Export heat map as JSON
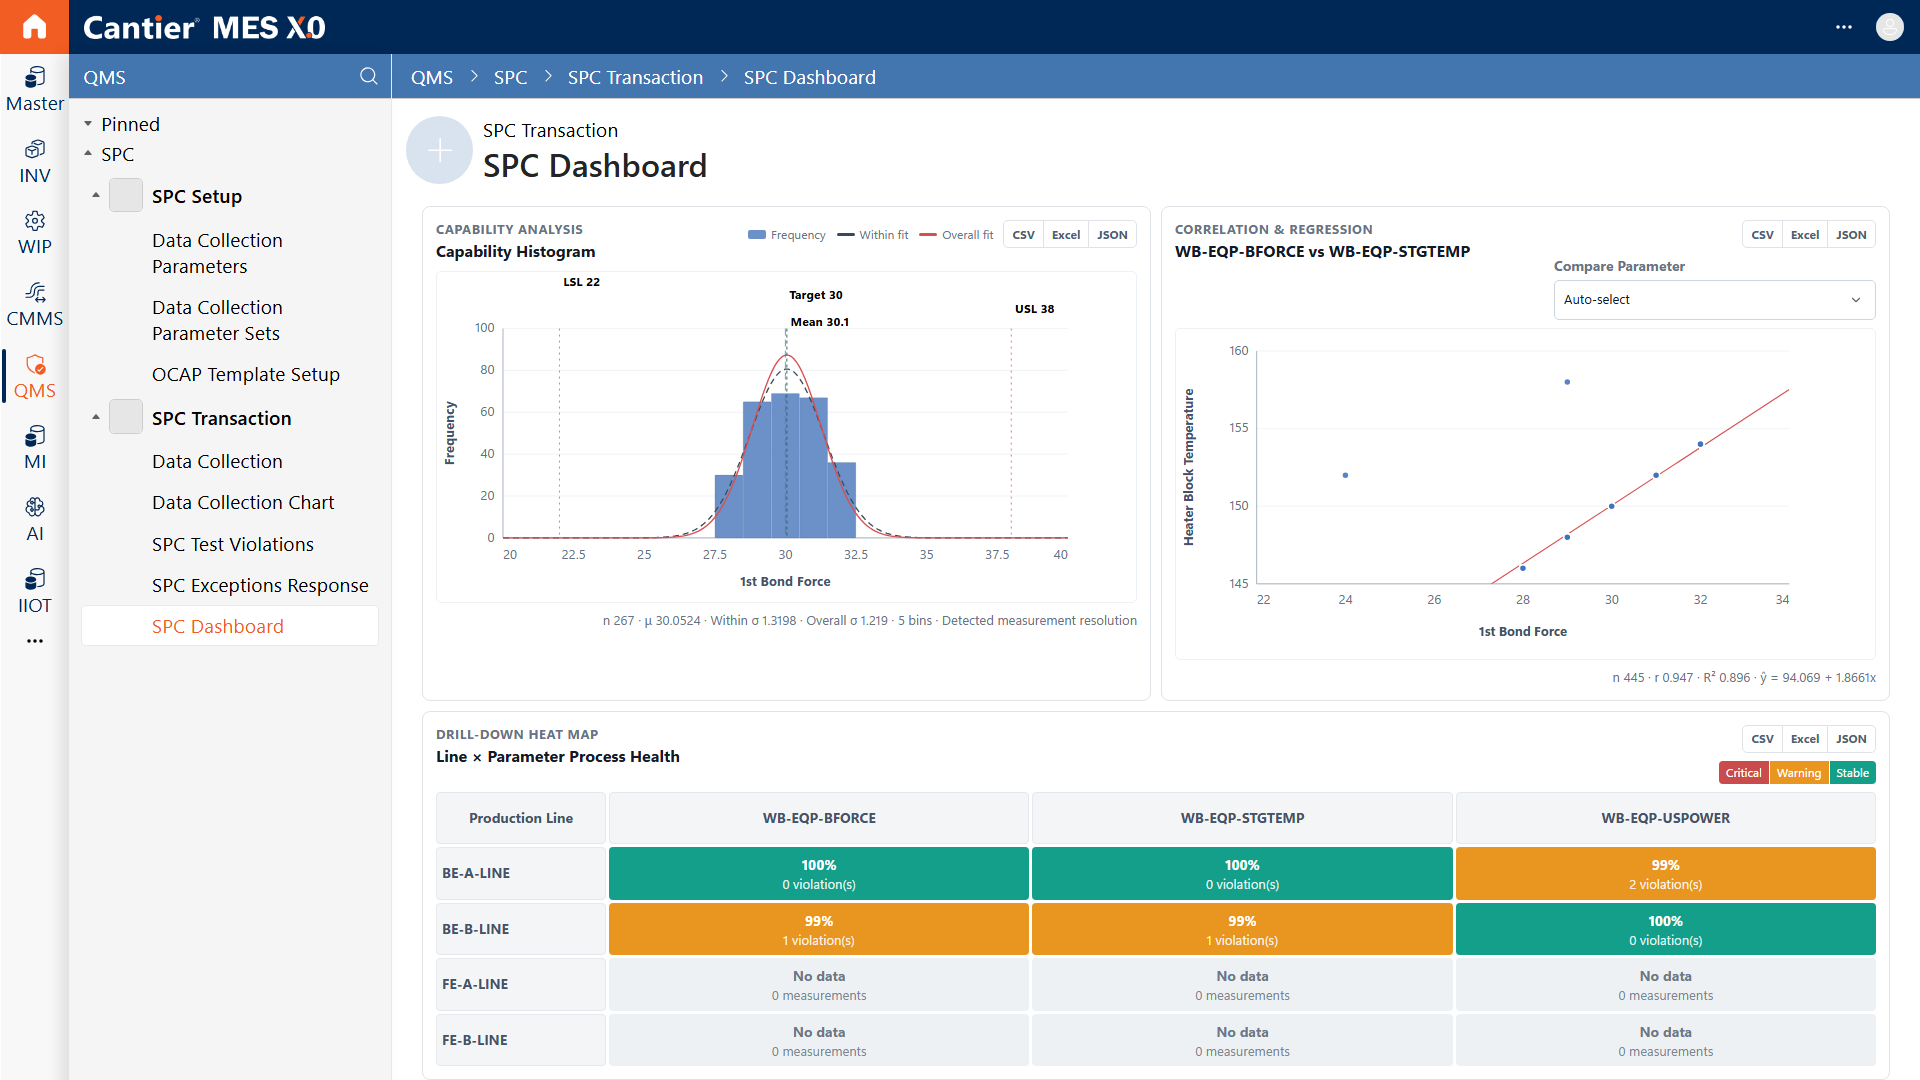Viewport: 1920px width, 1080px height. (x=1851, y=739)
